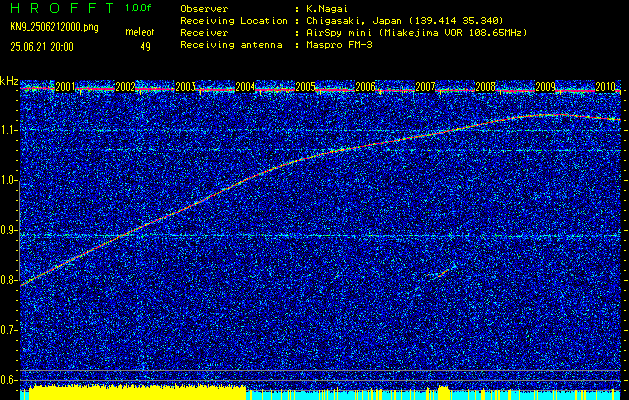Select the version number 1.00f
Image resolution: width=629 pixels, height=400 pixels.
point(138,8)
